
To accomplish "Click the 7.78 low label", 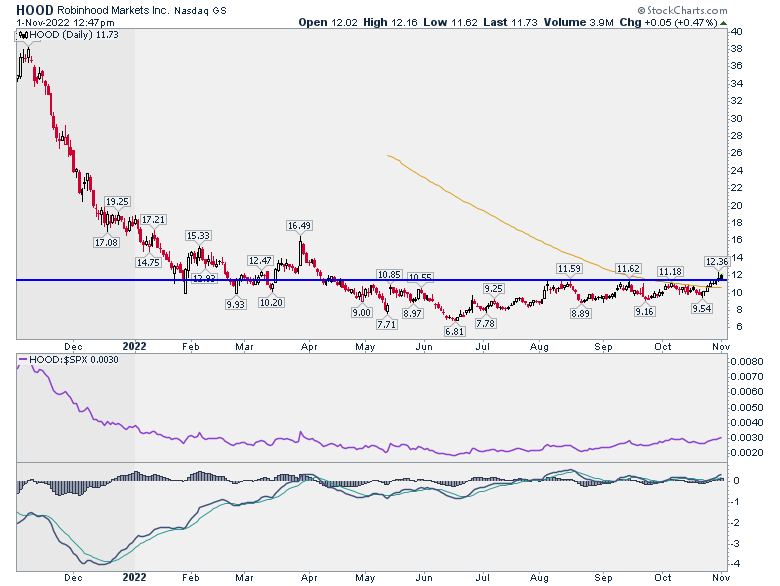I will click(485, 323).
